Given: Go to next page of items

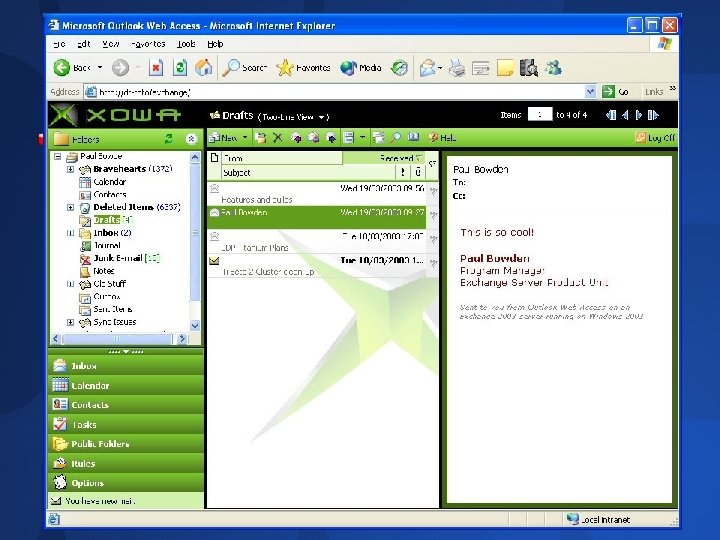Looking at the screenshot, I should [x=639, y=115].
